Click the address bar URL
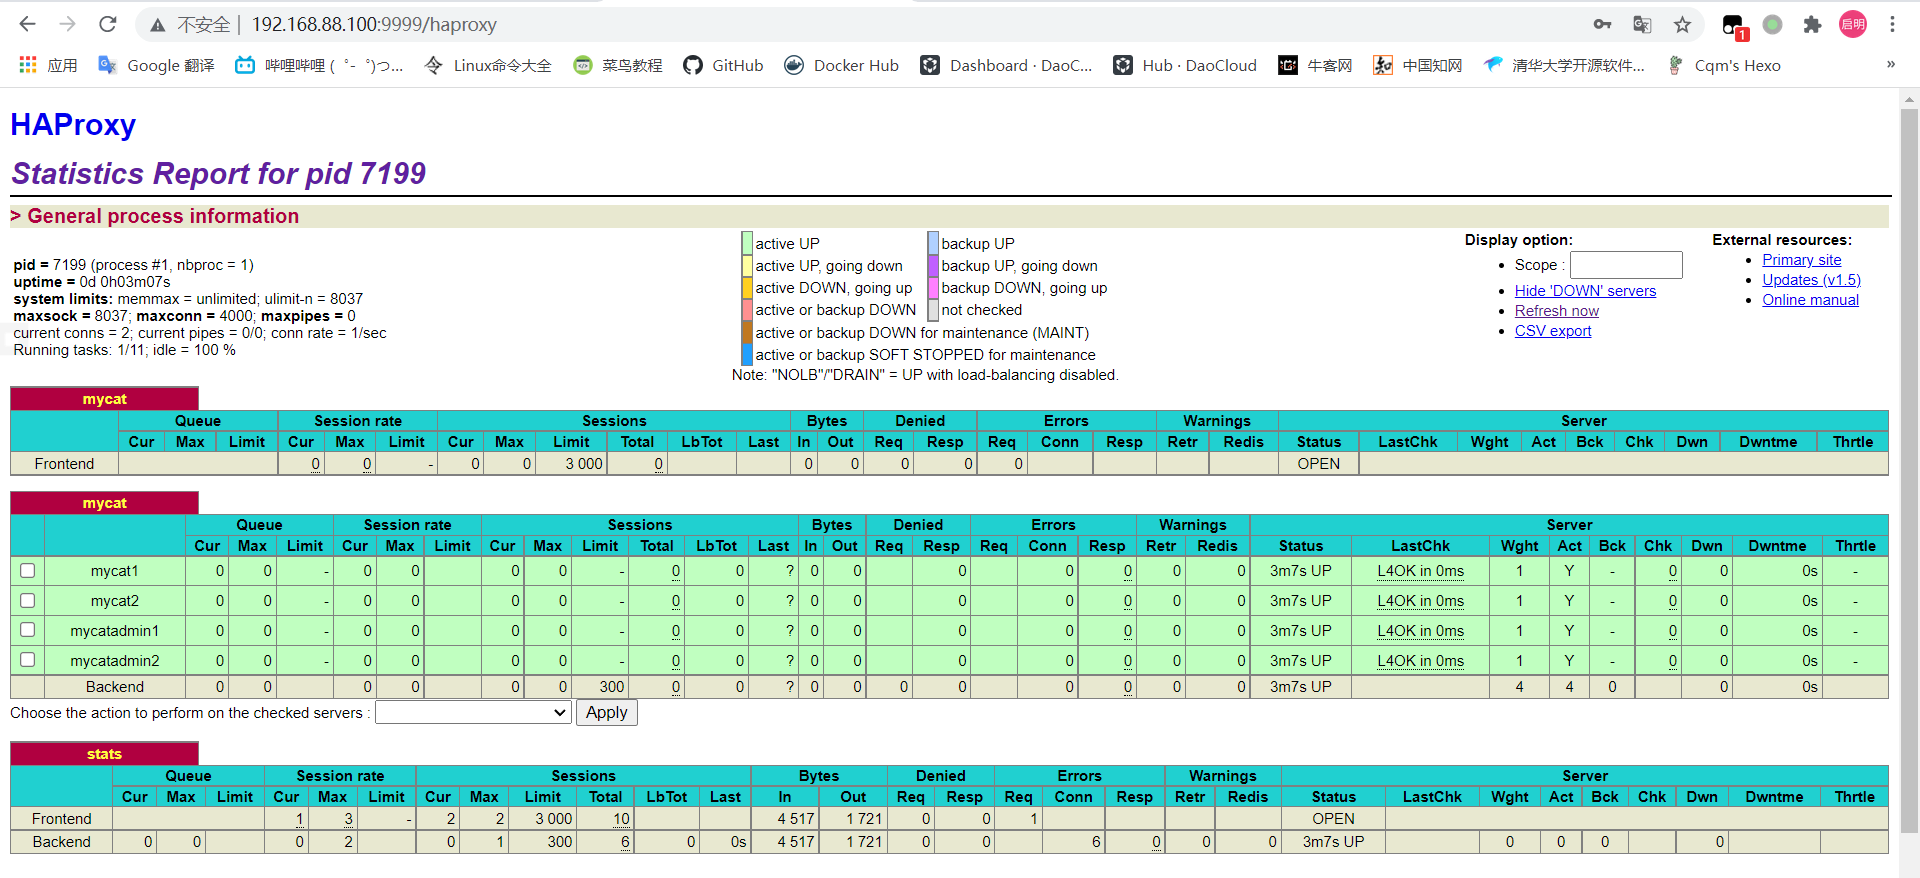Image resolution: width=1920 pixels, height=878 pixels. click(x=374, y=25)
